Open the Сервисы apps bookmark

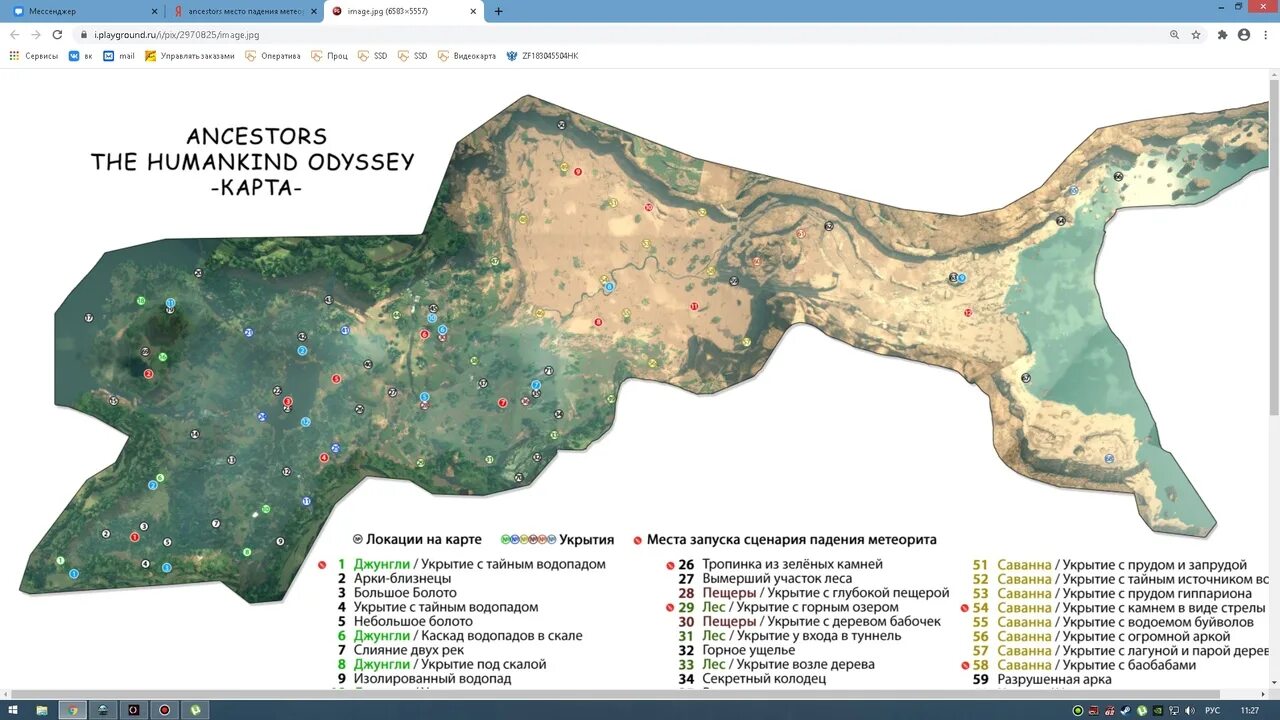pyautogui.click(x=34, y=56)
